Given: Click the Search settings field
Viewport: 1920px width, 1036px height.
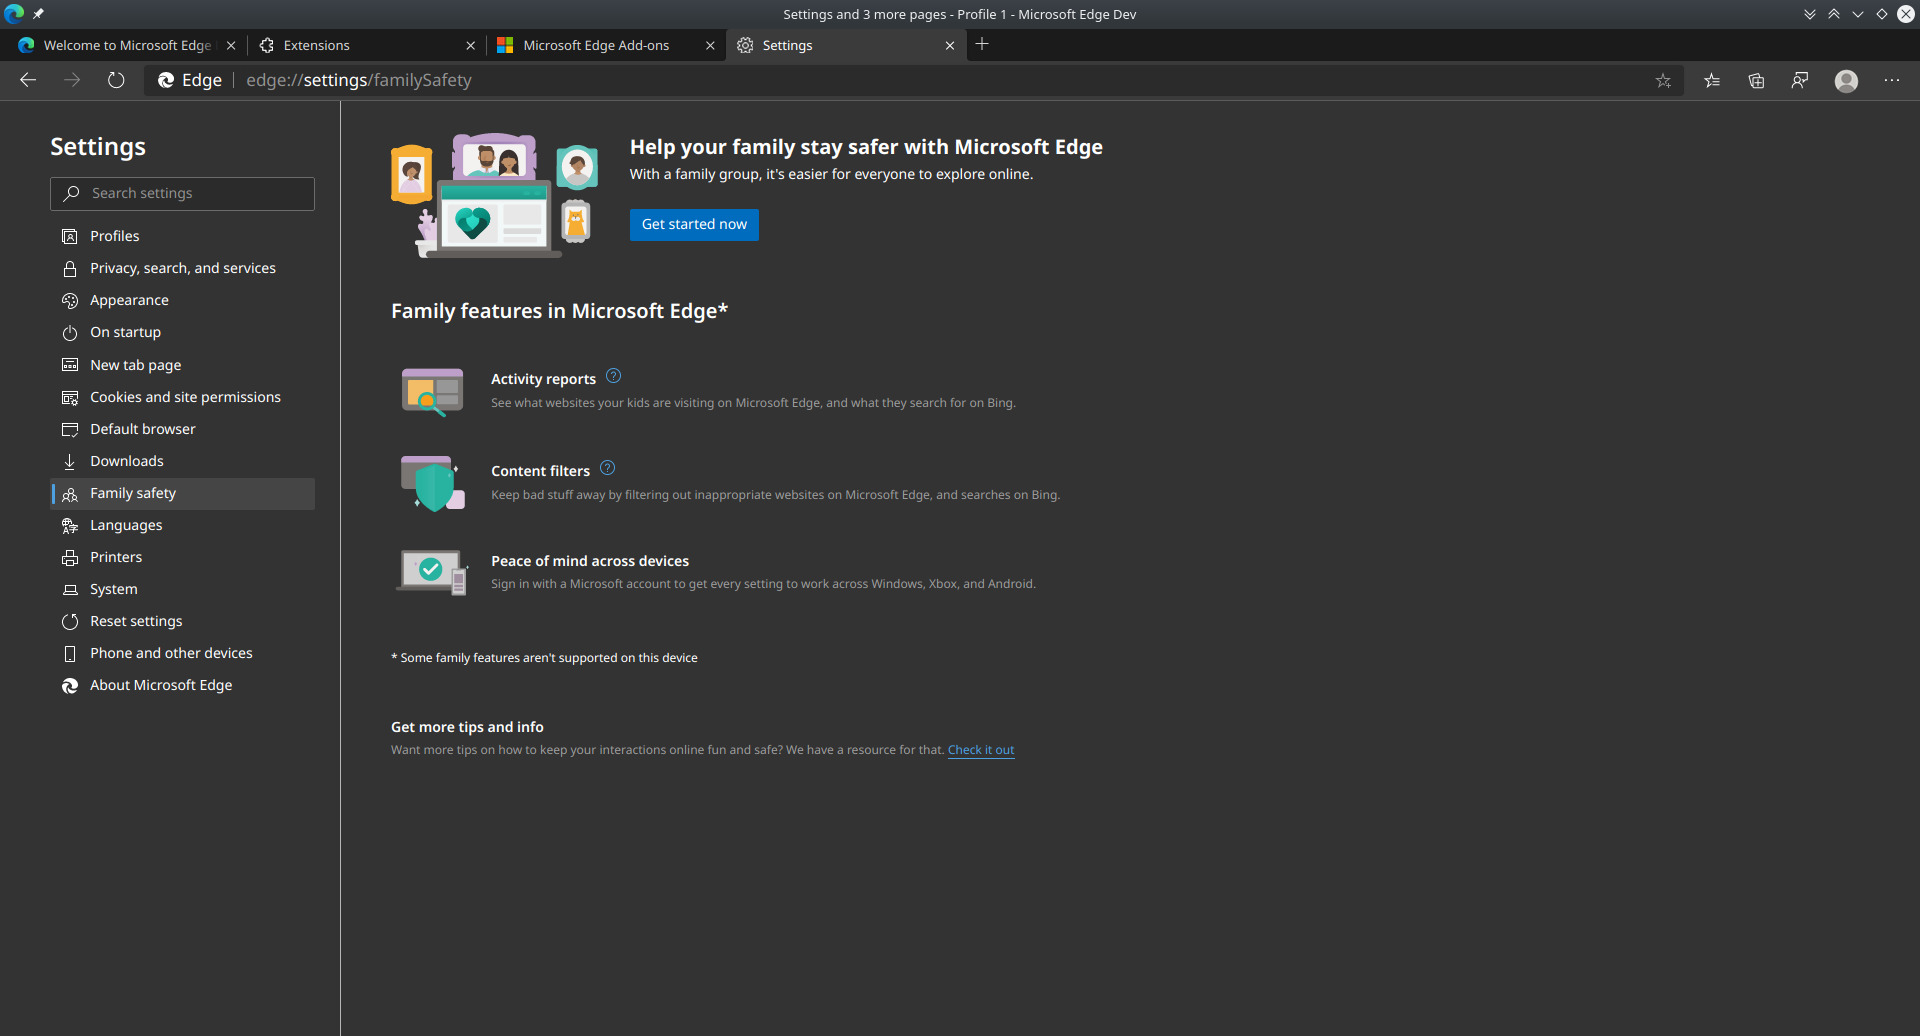Looking at the screenshot, I should coord(182,193).
